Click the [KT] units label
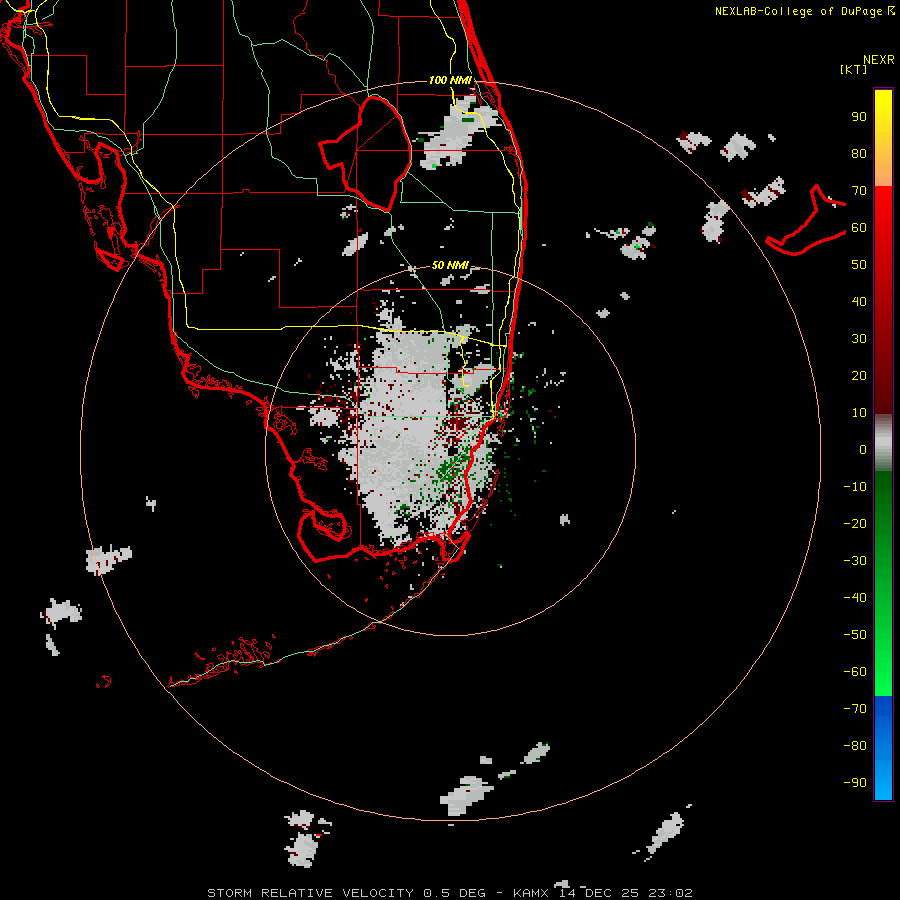 [854, 69]
